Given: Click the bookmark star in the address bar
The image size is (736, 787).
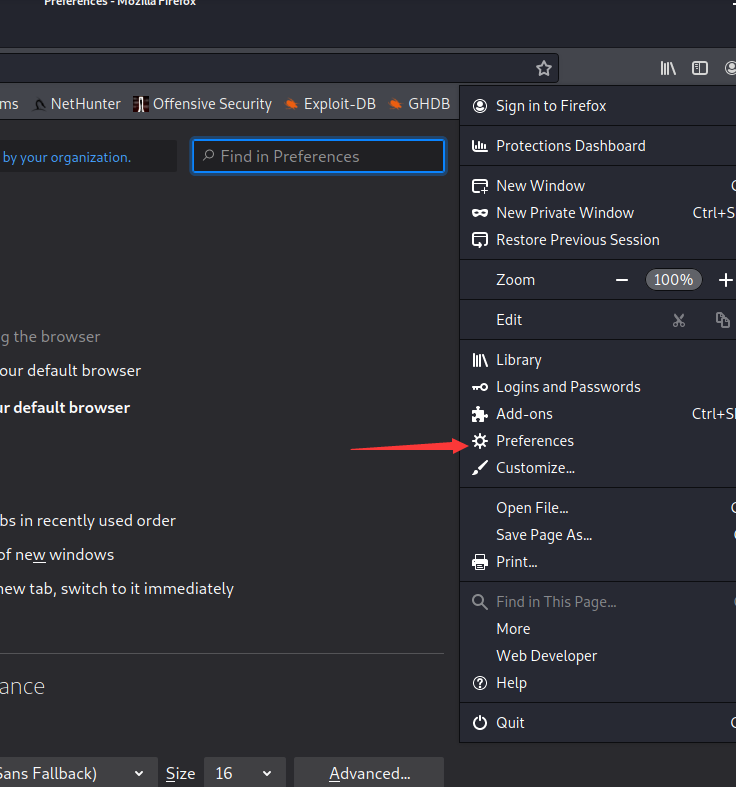Looking at the screenshot, I should (x=543, y=68).
